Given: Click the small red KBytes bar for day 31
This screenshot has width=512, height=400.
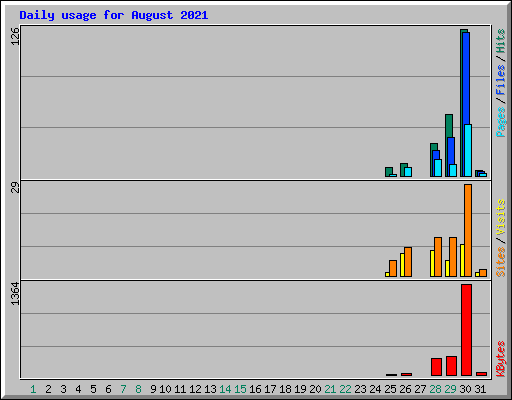Looking at the screenshot, I should click(482, 374).
